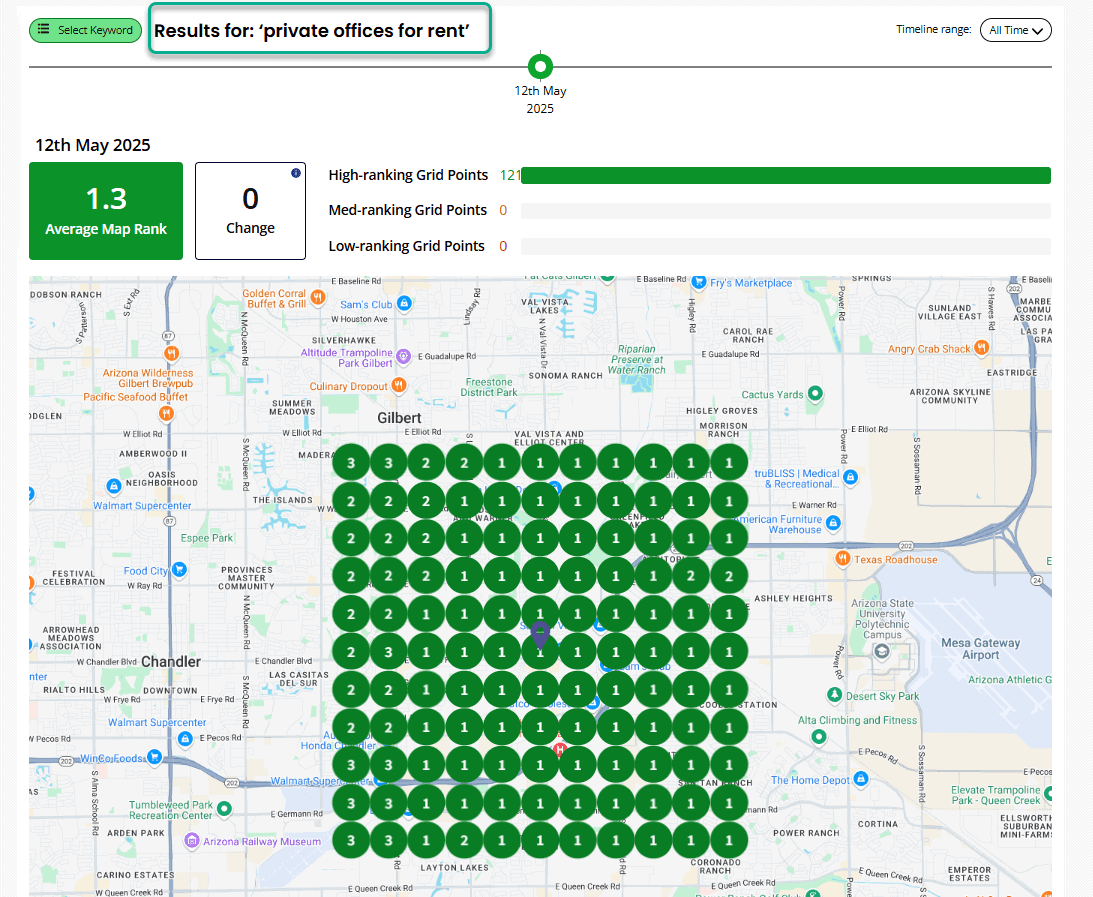The height and width of the screenshot is (897, 1093).
Task: Click the Angry Crab Shack restaurant icon
Action: [x=981, y=347]
